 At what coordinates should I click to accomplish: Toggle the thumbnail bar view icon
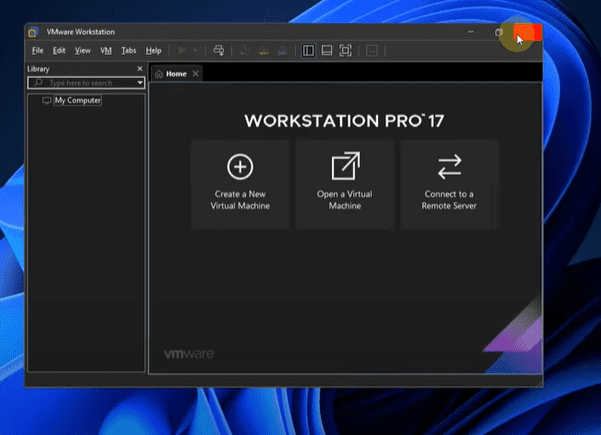click(x=326, y=50)
